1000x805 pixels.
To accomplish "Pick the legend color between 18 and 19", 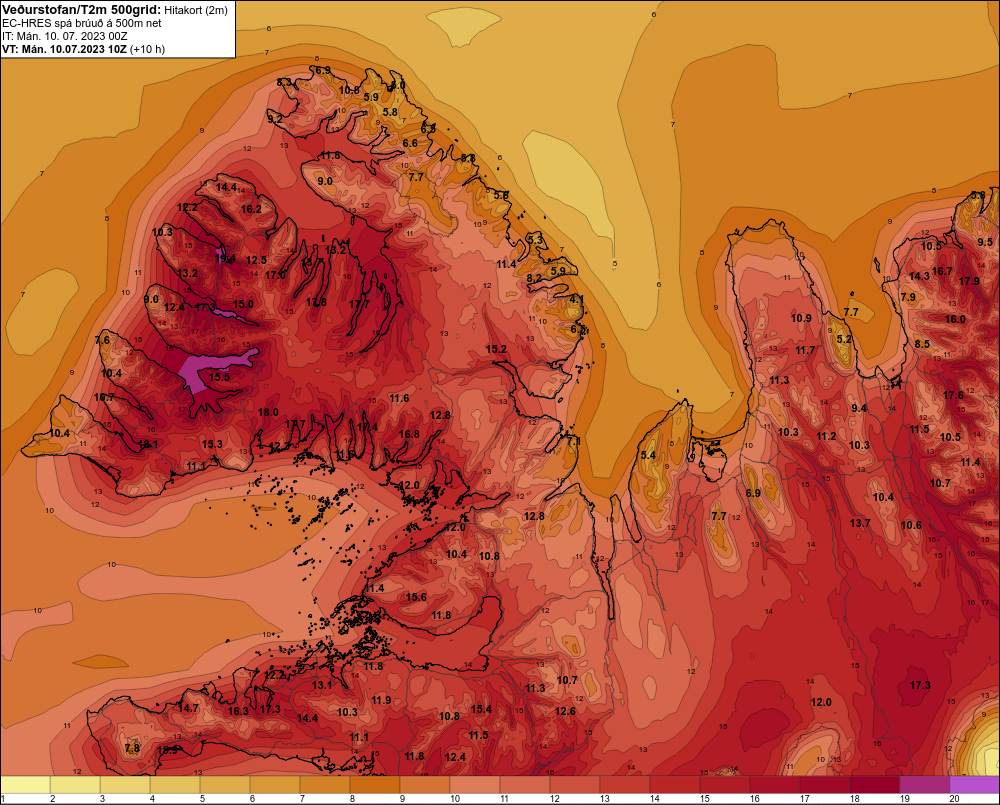I will [x=875, y=785].
